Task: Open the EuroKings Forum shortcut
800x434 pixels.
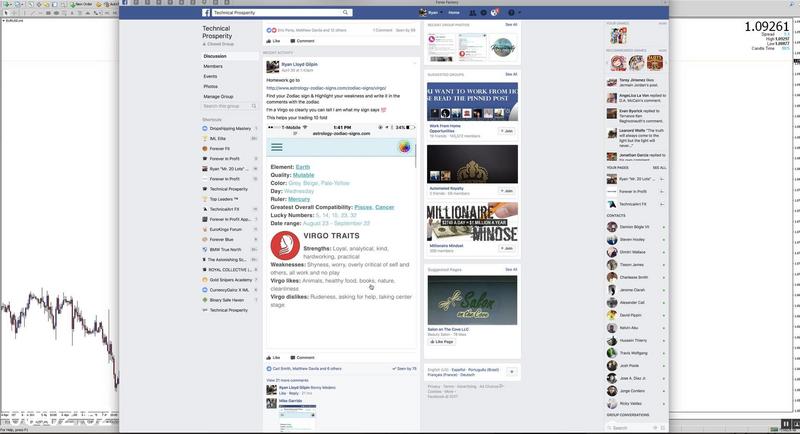Action: [x=226, y=229]
